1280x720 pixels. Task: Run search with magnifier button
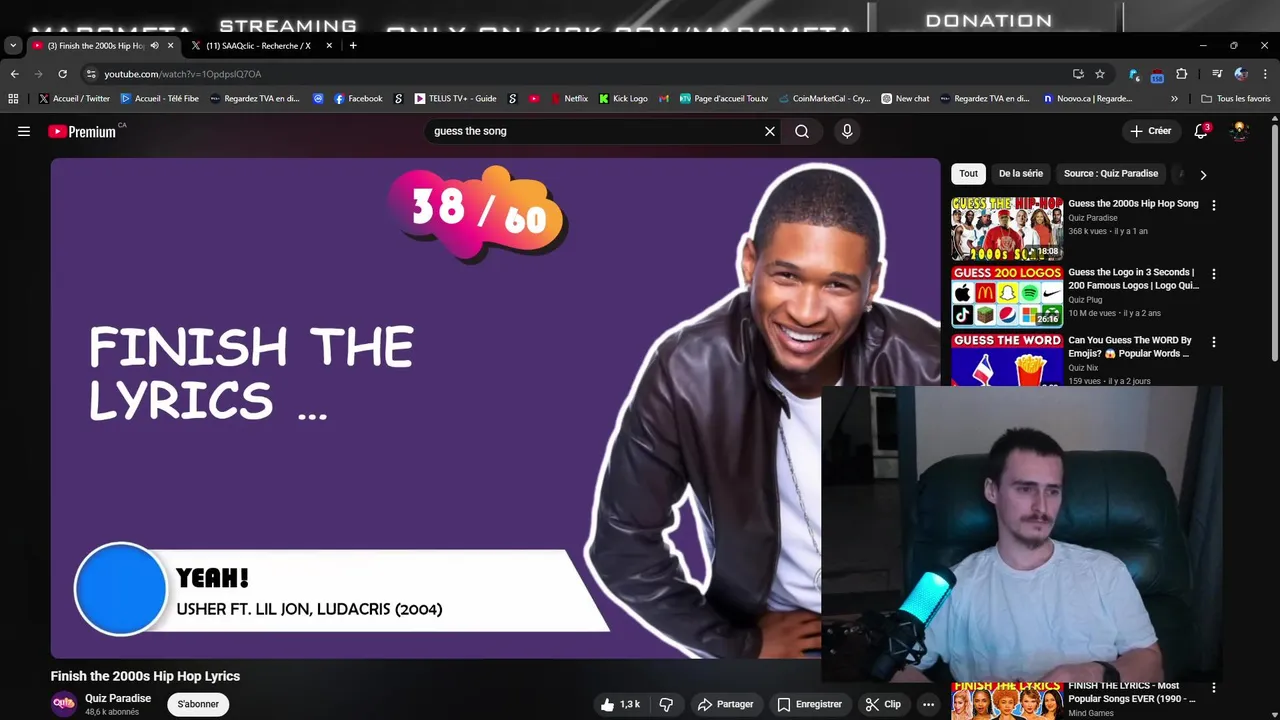click(x=802, y=131)
